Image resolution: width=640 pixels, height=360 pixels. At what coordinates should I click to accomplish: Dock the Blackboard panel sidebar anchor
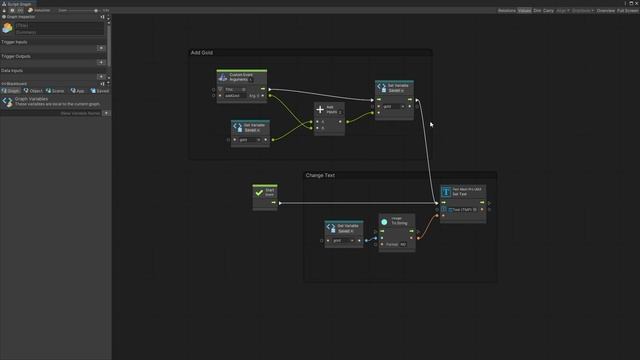[x=102, y=84]
